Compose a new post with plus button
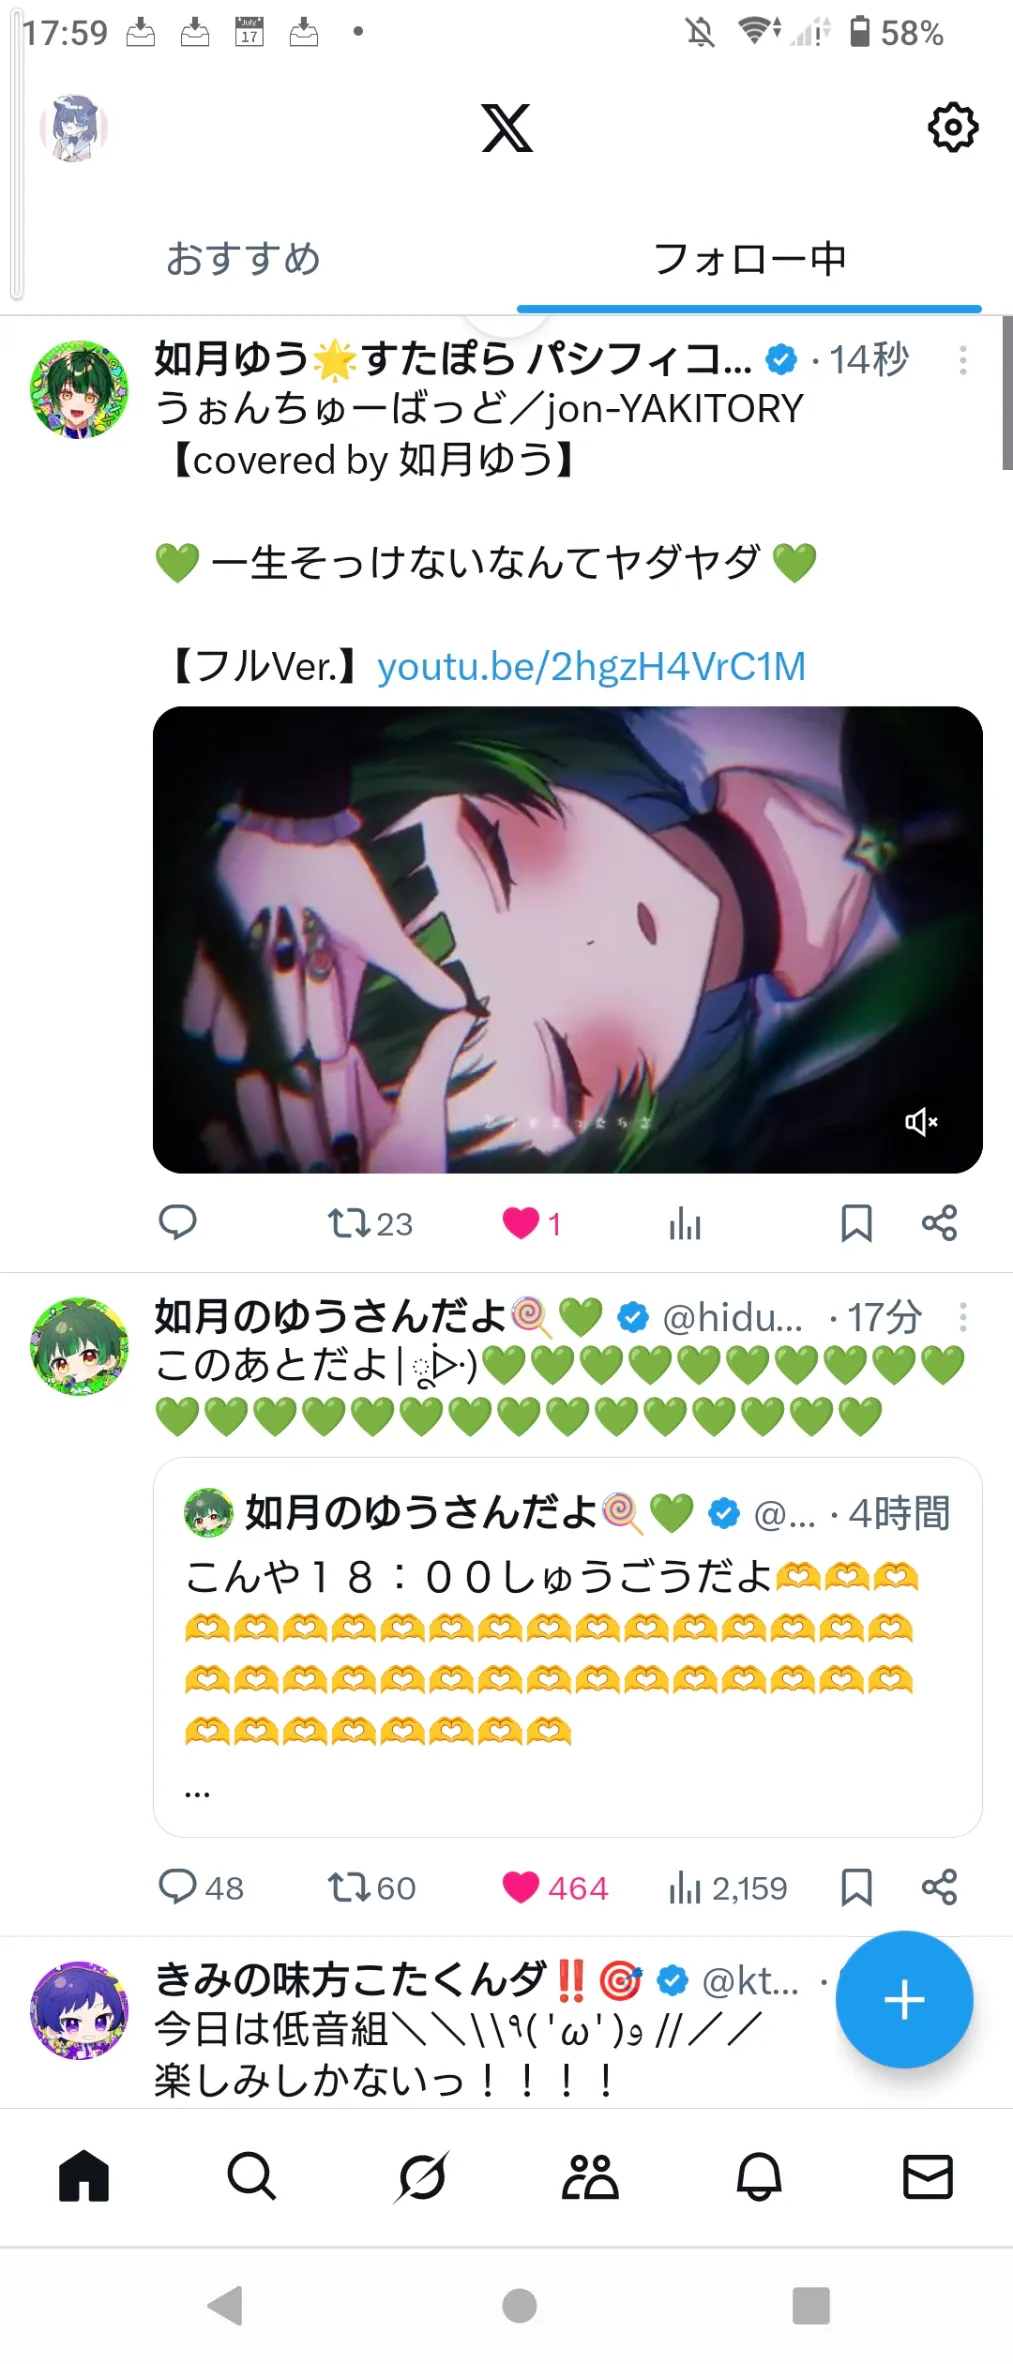The height and width of the screenshot is (2364, 1013). 904,1999
